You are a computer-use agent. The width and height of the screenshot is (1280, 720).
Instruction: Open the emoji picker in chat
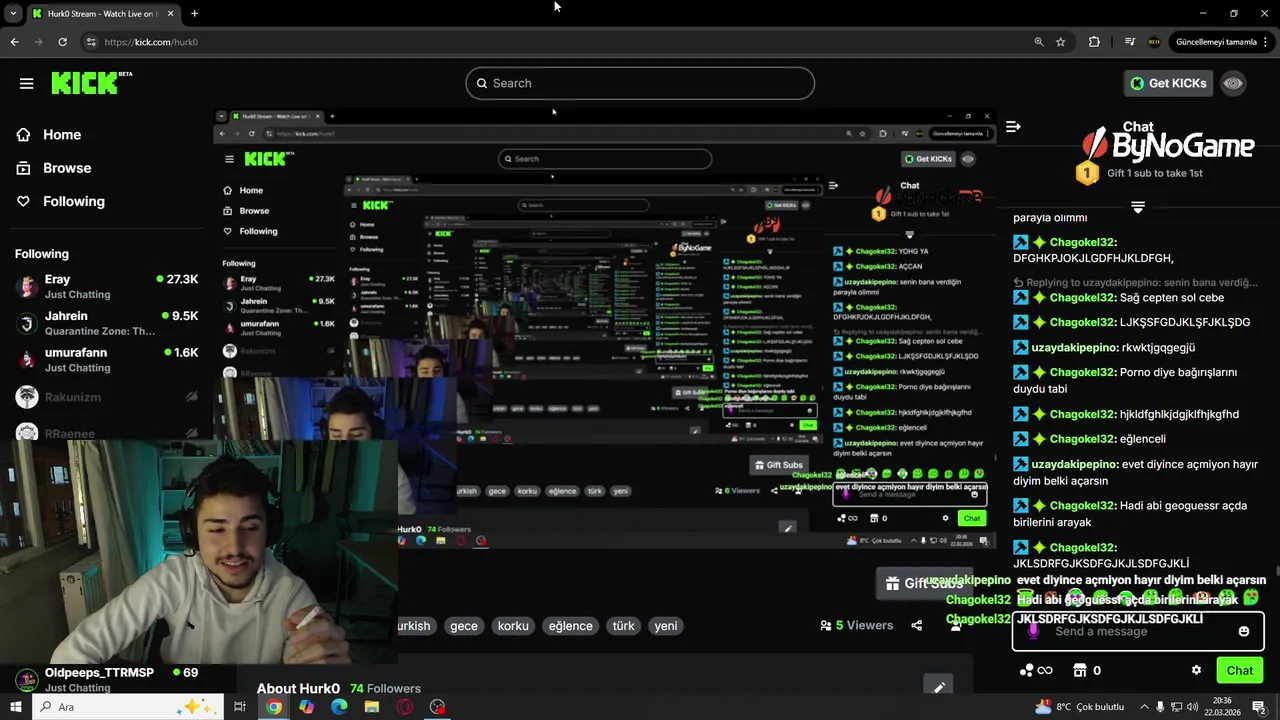pyautogui.click(x=1244, y=632)
